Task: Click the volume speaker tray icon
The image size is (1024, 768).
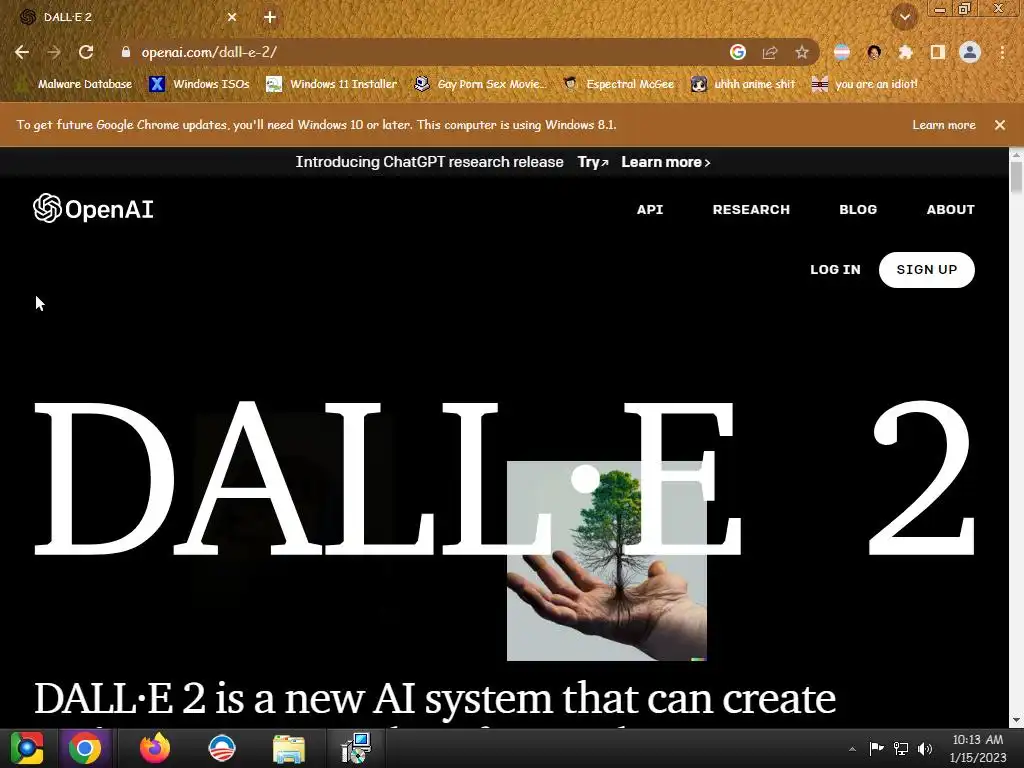Action: coord(925,748)
